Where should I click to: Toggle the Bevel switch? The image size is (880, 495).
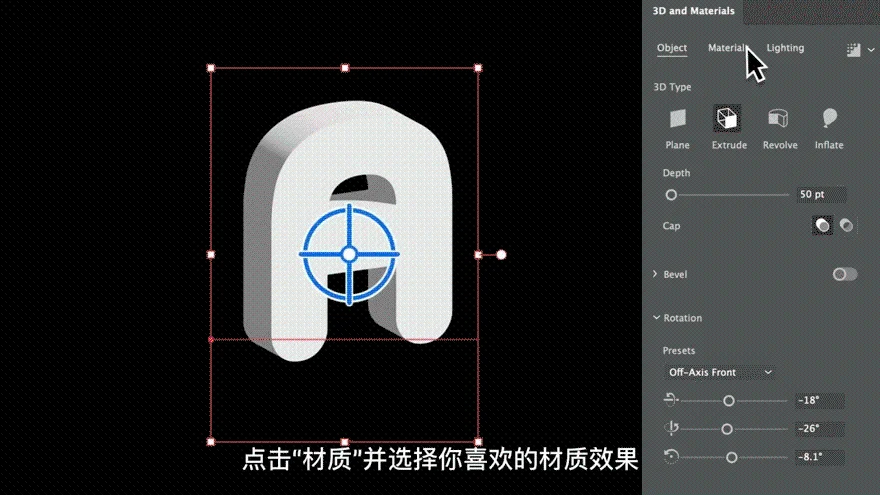pyautogui.click(x=845, y=274)
